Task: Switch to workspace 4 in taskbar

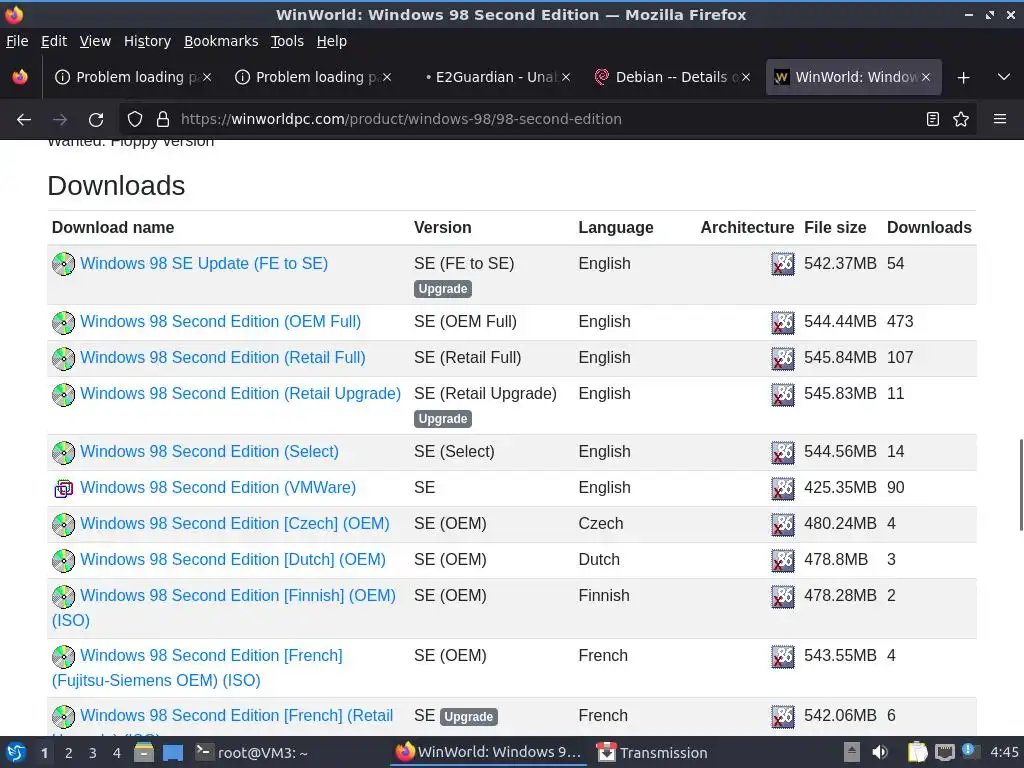Action: tap(117, 753)
